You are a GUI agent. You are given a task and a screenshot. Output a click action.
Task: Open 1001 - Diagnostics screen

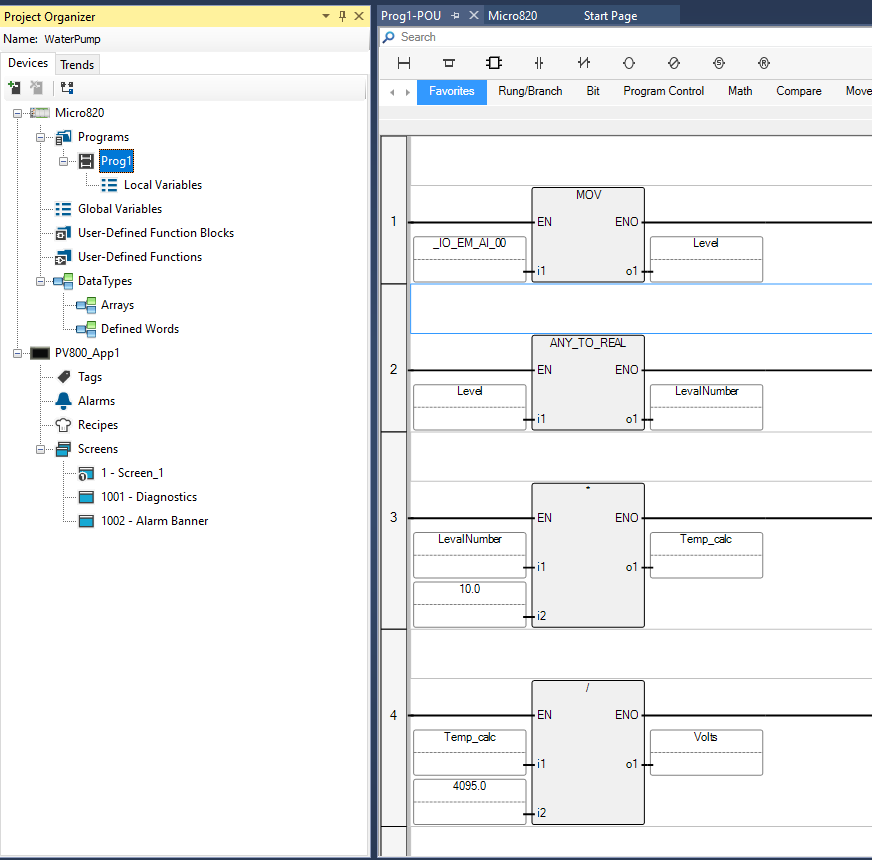pos(149,497)
